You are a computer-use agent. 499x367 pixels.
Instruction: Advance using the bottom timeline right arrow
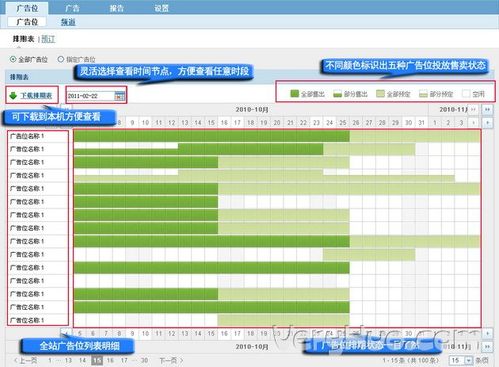[x=487, y=333]
